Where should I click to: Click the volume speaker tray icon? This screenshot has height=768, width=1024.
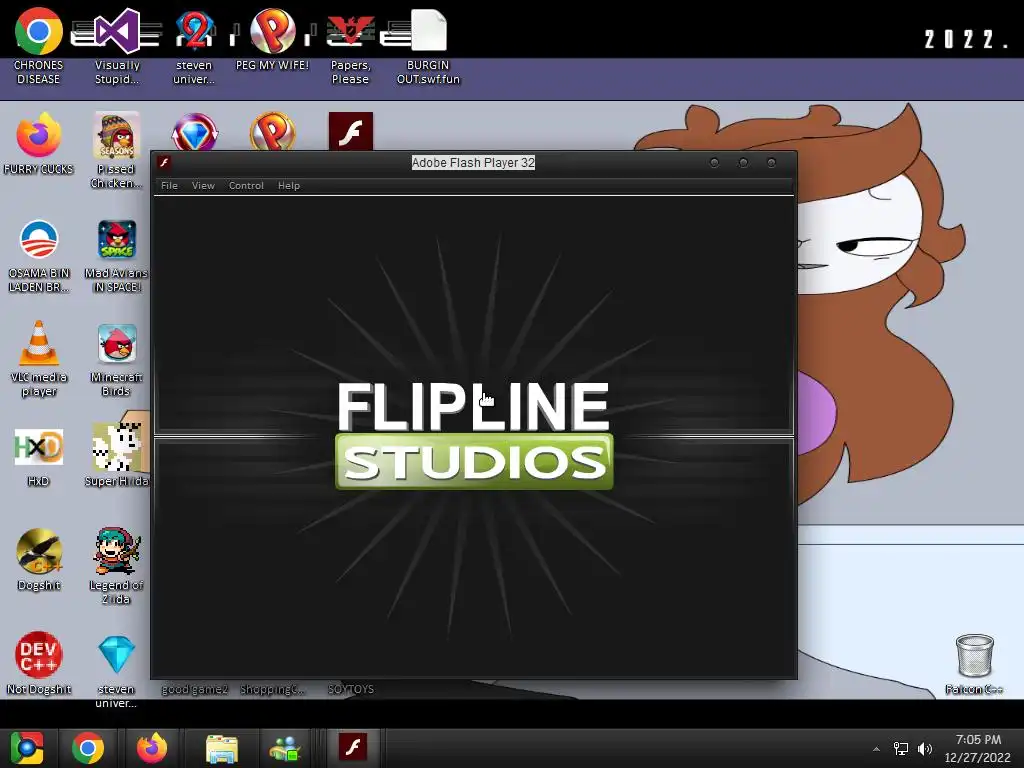coord(925,748)
